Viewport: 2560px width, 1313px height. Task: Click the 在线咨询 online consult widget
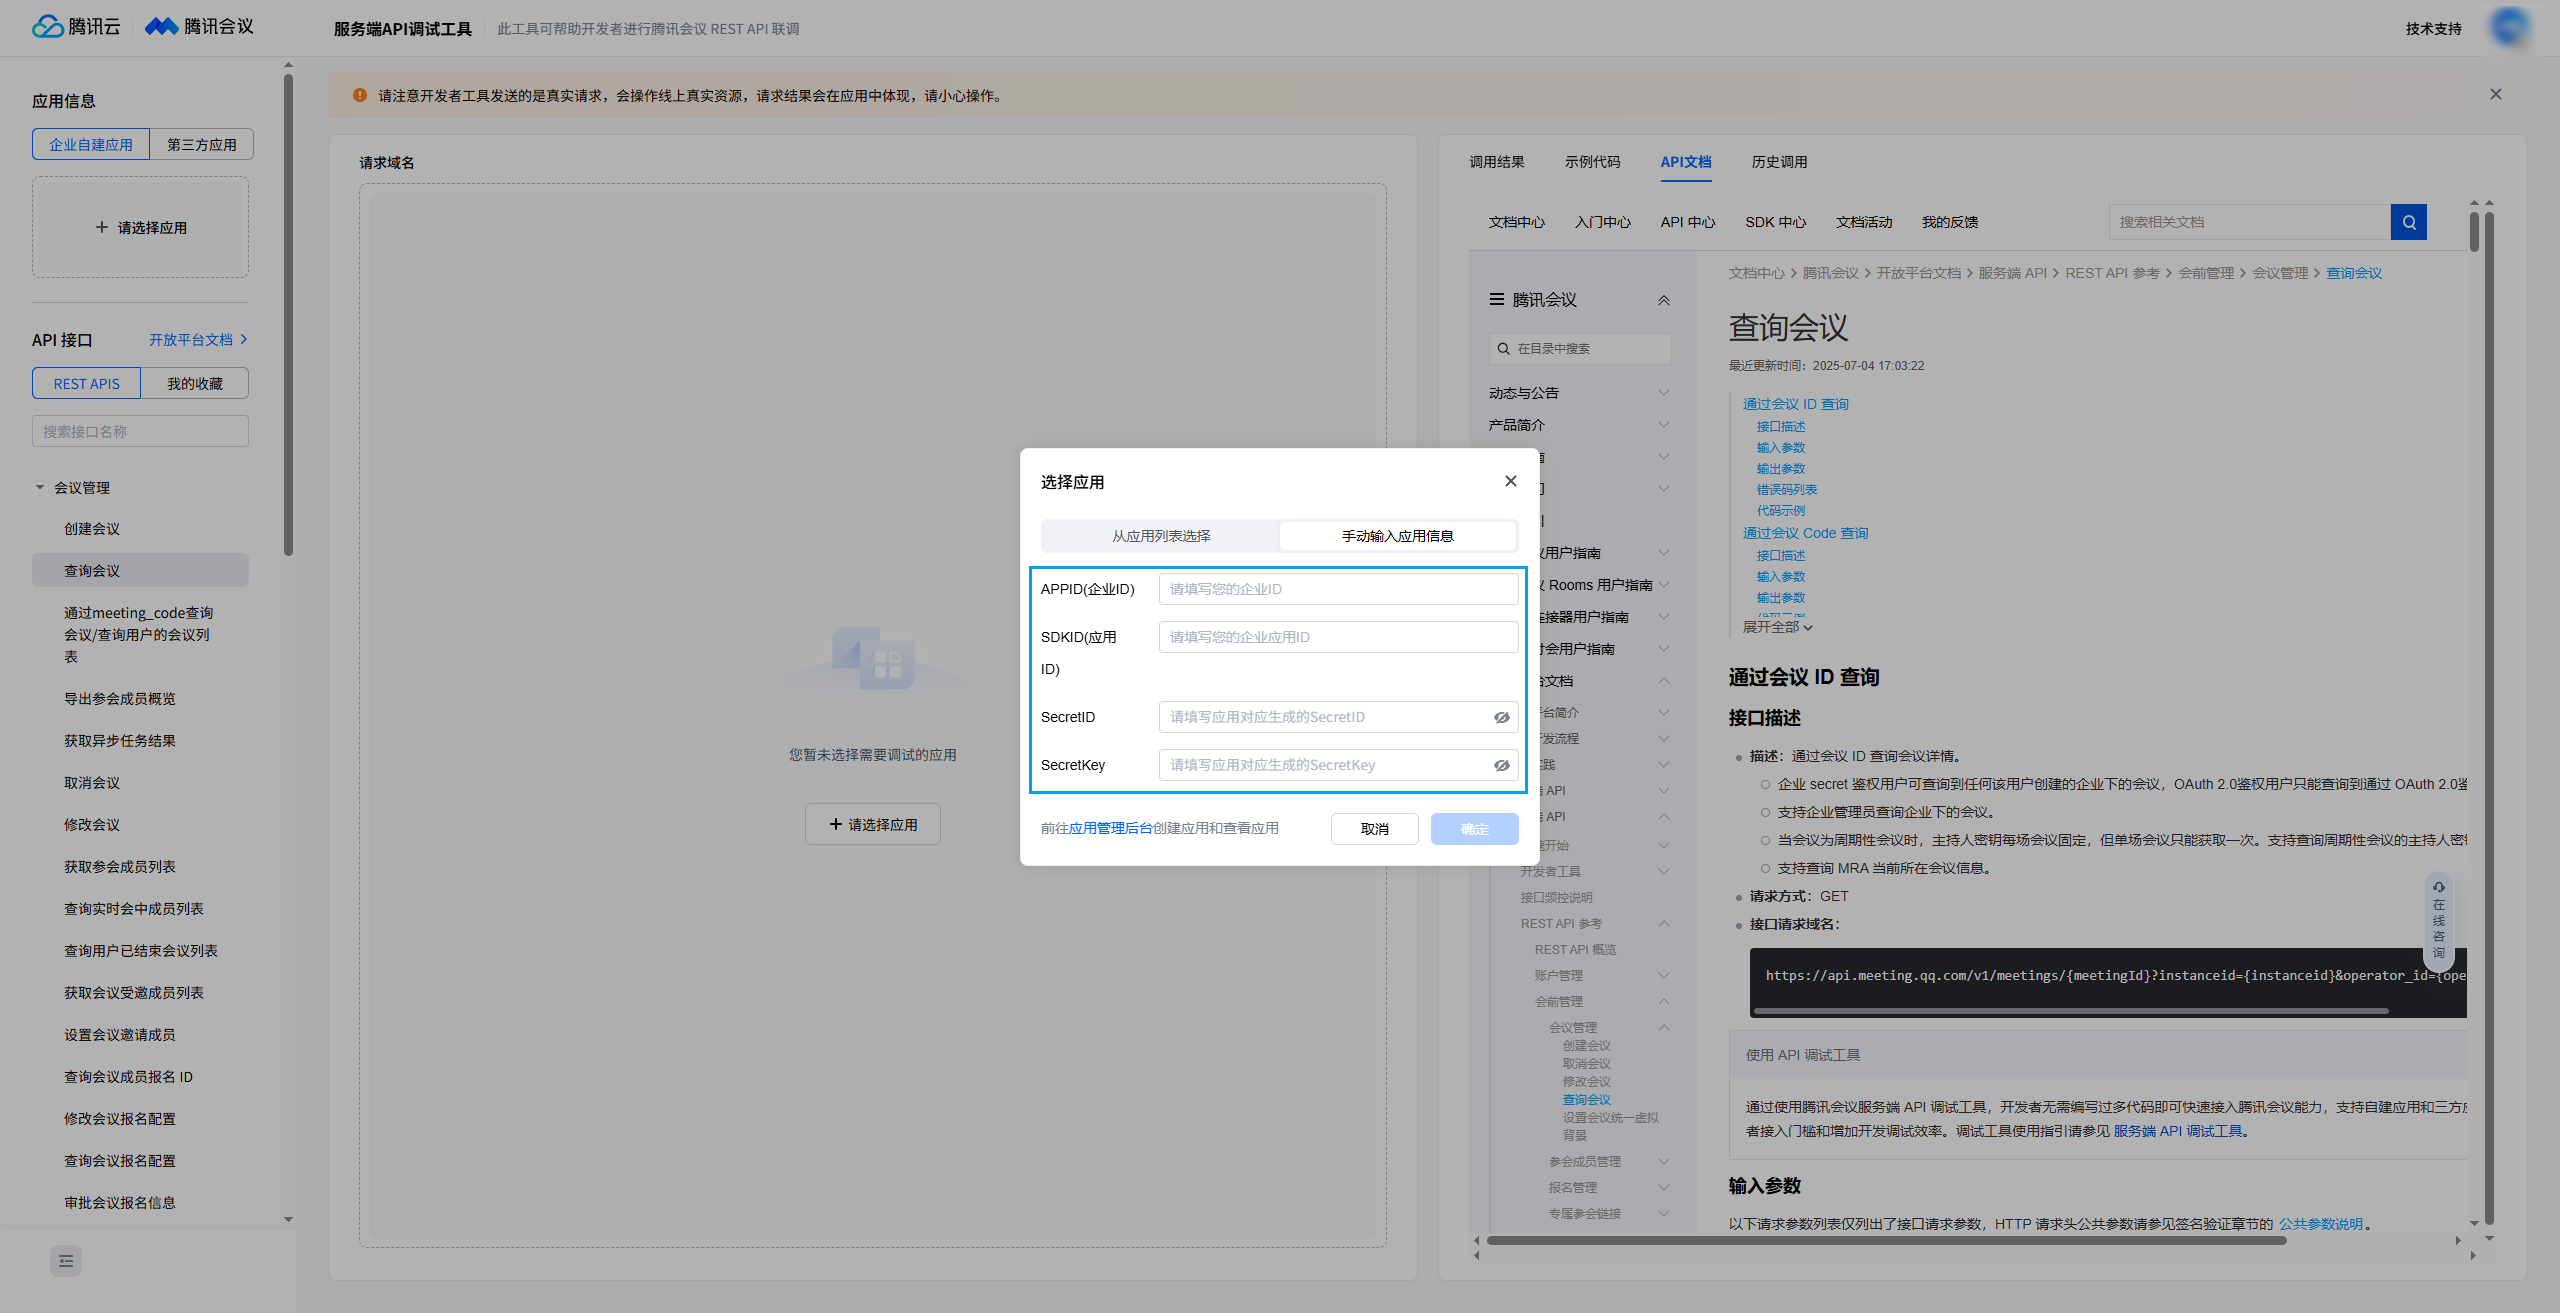click(x=2438, y=920)
